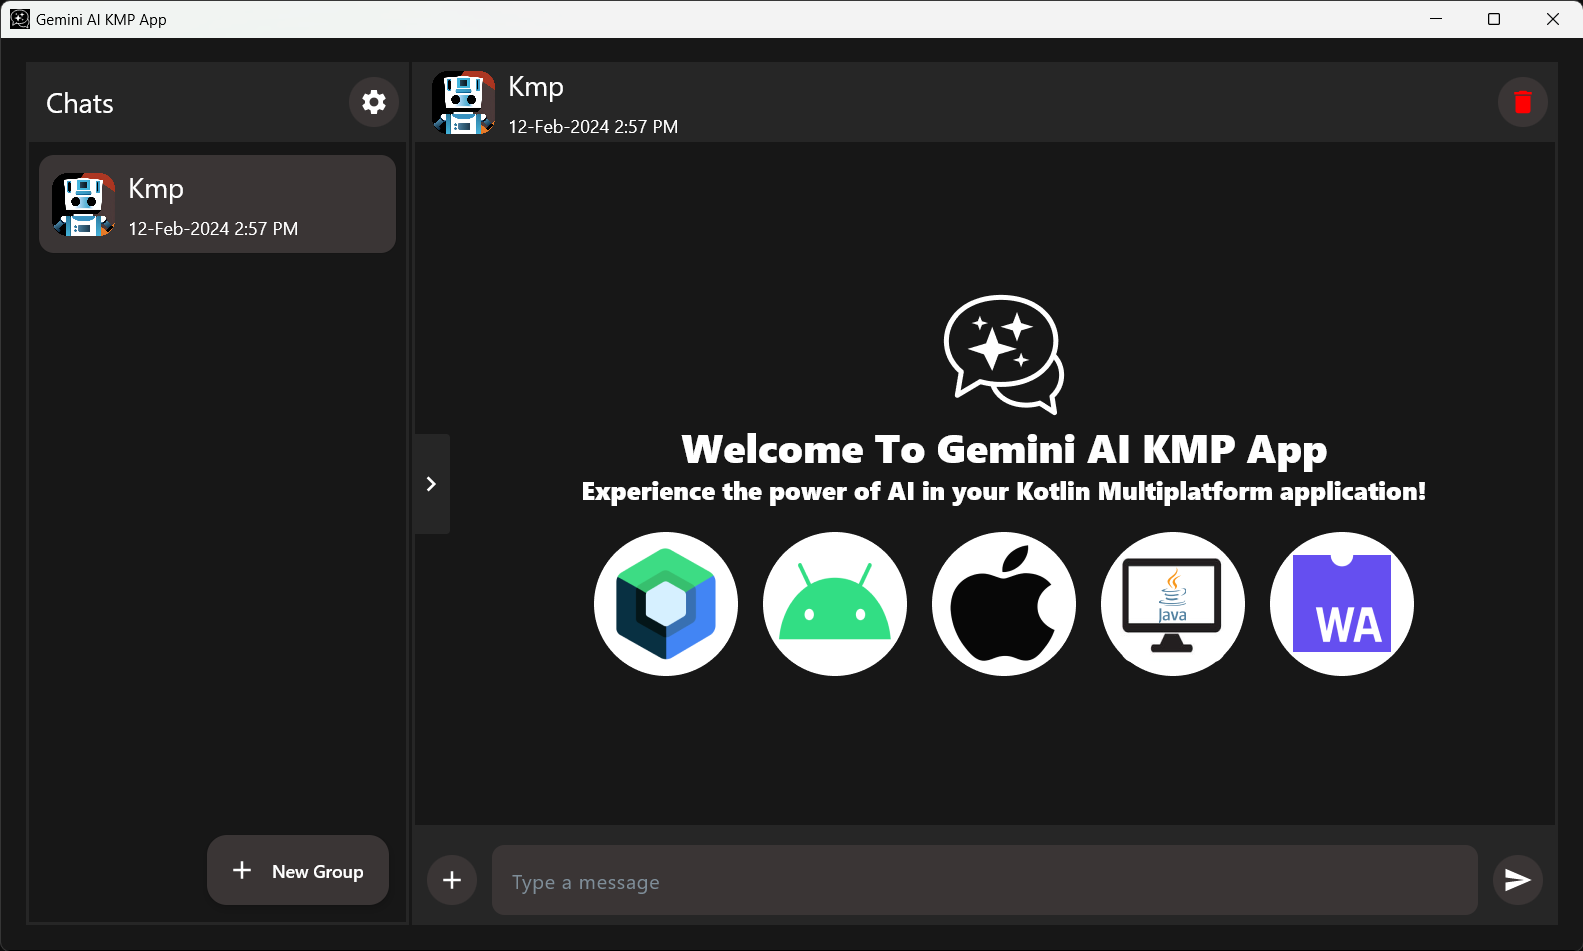Click the Kmp robot avatar in chat list
Screen dimensions: 1583x951
tap(84, 204)
